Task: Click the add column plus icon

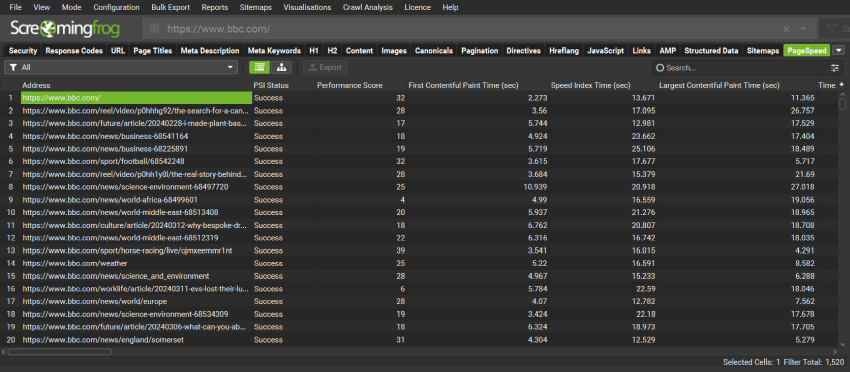Action: pos(842,85)
